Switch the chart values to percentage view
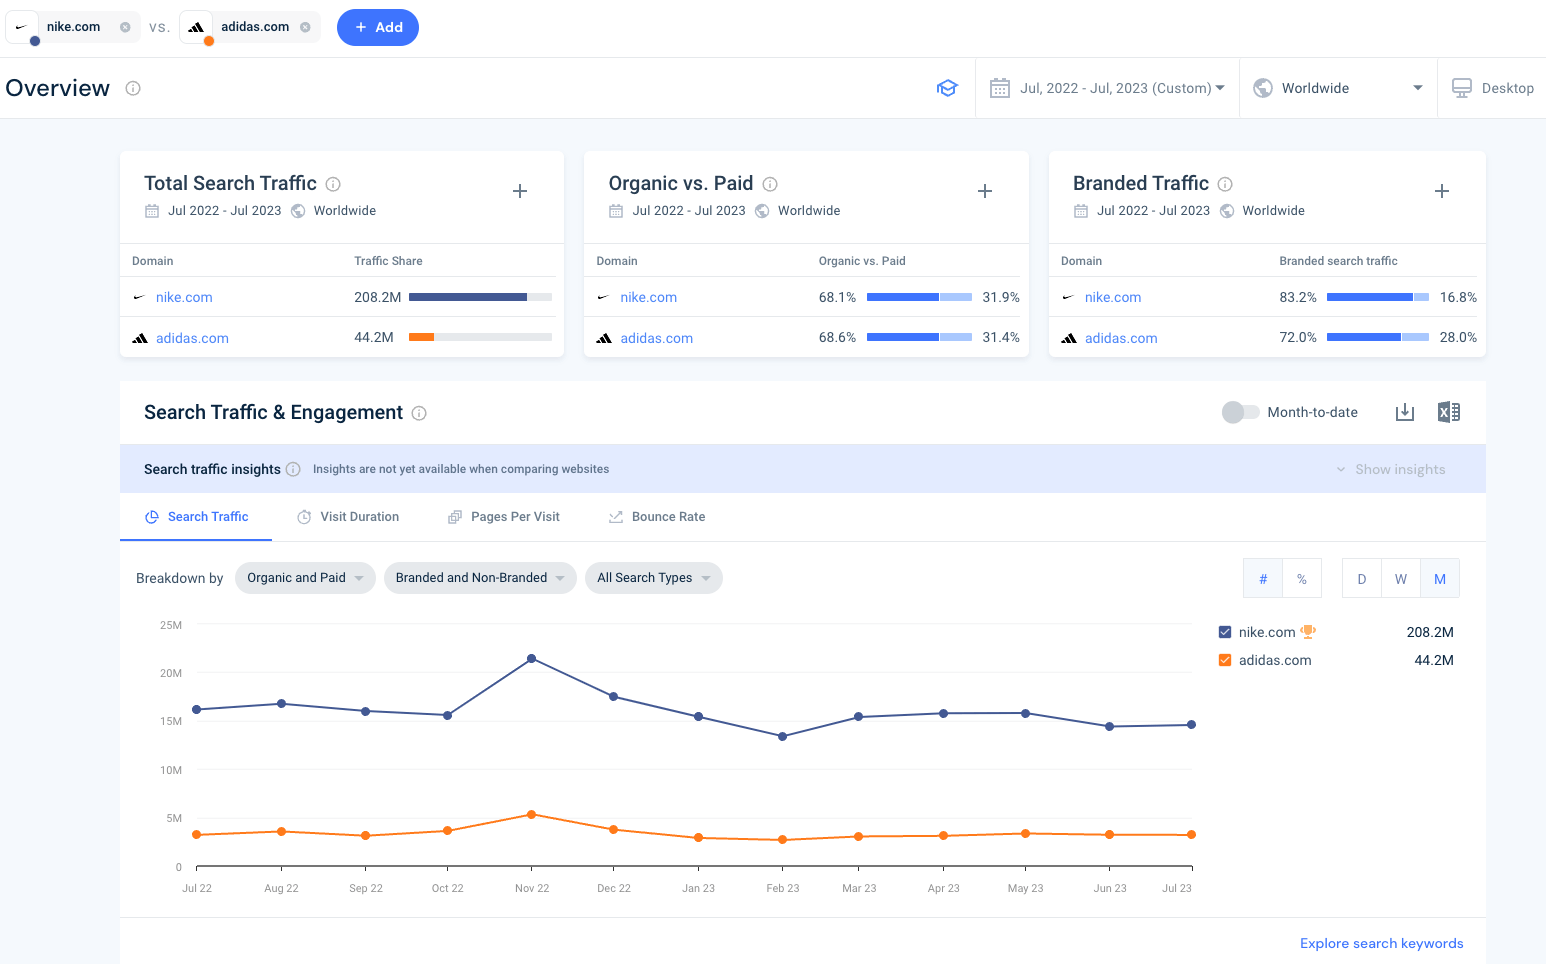The height and width of the screenshot is (964, 1546). (x=1302, y=578)
